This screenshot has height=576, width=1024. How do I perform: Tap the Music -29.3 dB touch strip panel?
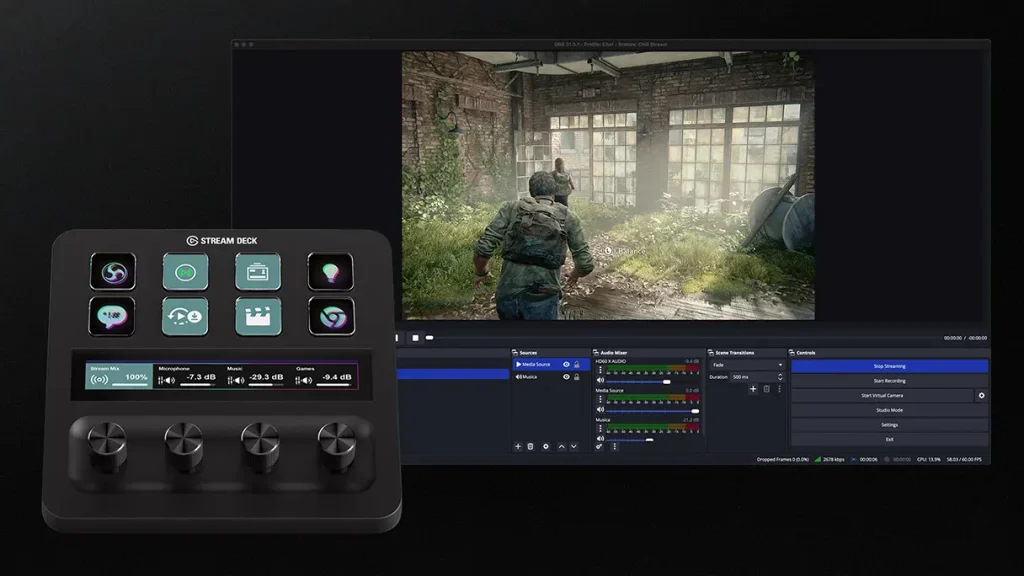pyautogui.click(x=256, y=376)
